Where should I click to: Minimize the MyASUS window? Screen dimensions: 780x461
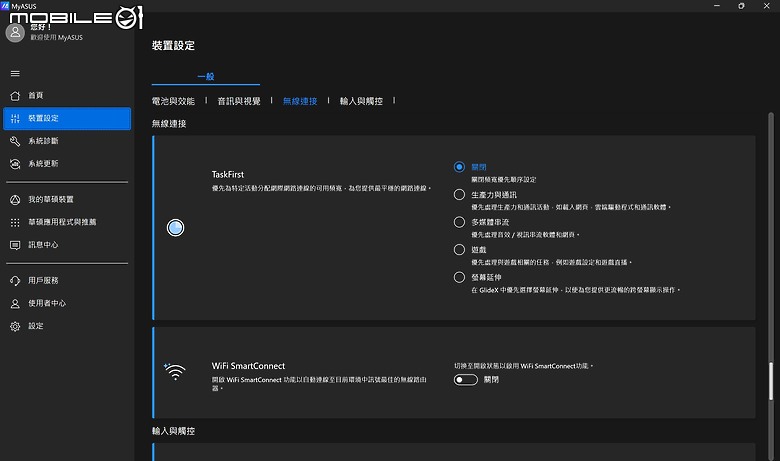[x=717, y=6]
